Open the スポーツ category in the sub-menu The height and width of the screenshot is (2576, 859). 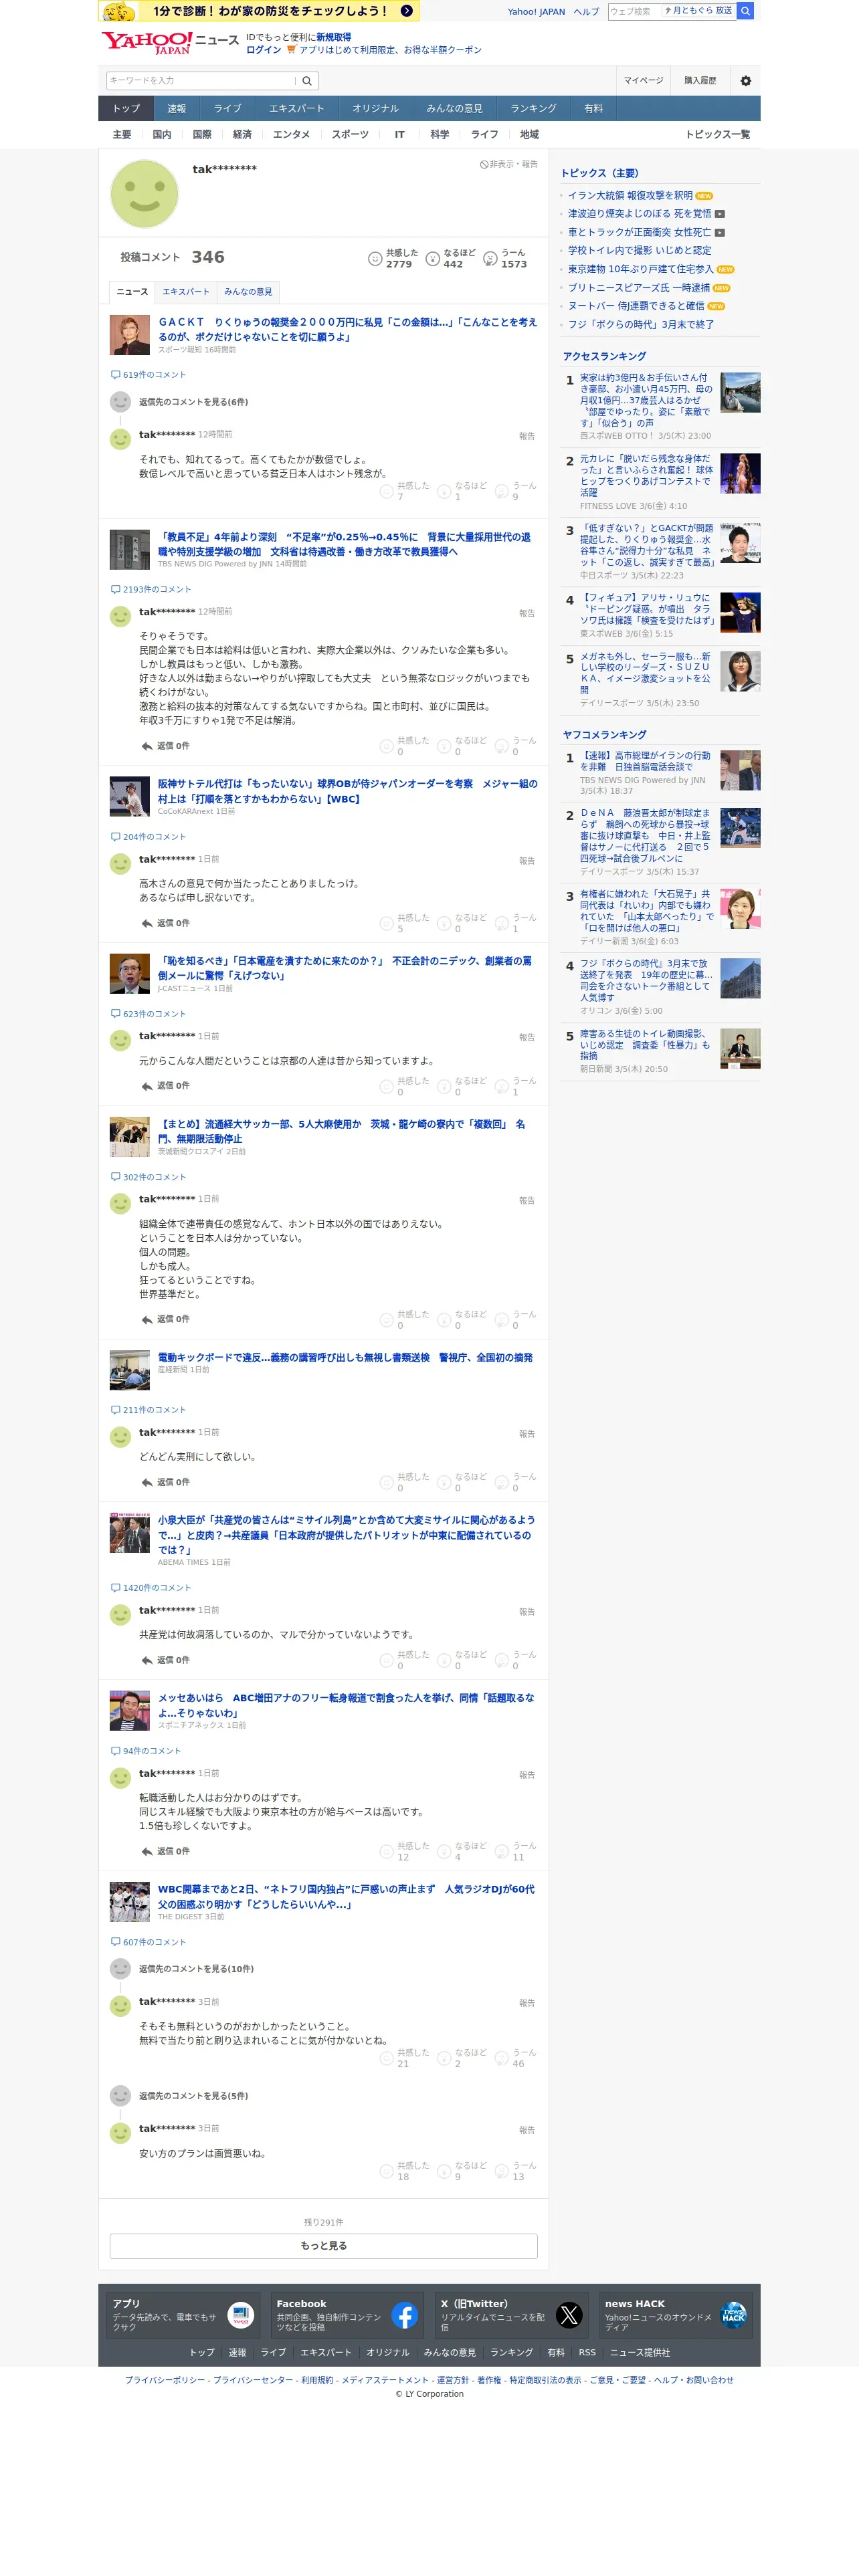coord(350,134)
